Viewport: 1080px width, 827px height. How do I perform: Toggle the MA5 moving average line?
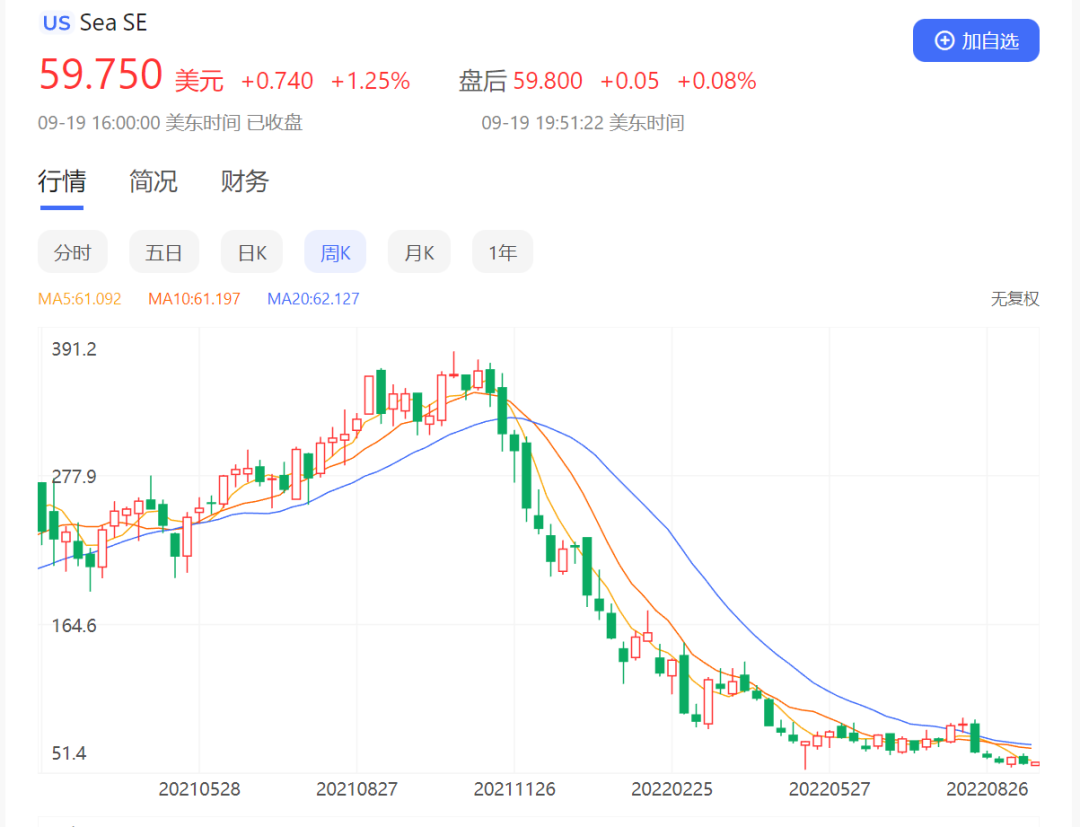click(x=71, y=298)
